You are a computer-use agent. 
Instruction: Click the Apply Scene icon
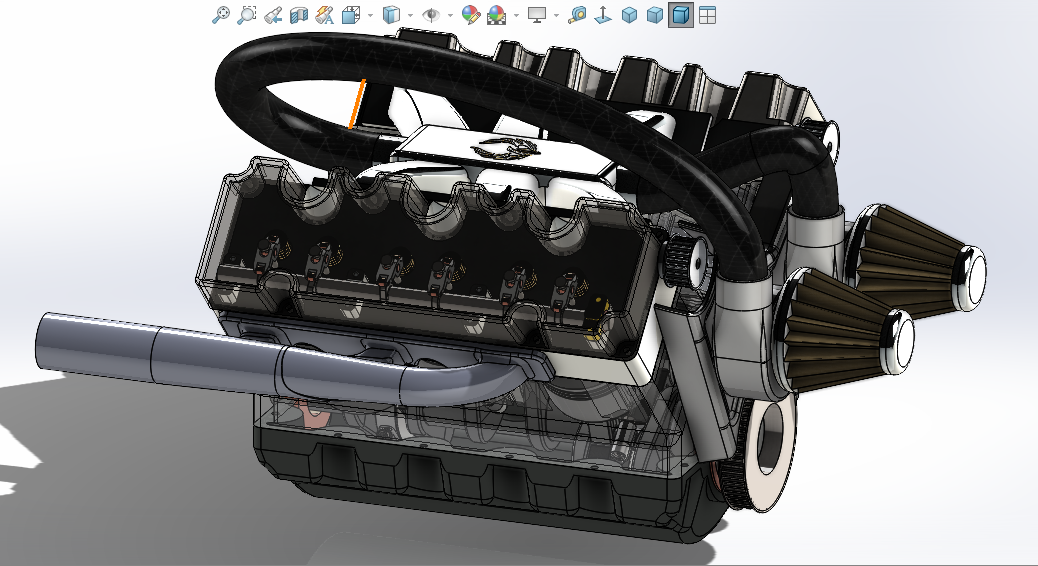pos(496,15)
